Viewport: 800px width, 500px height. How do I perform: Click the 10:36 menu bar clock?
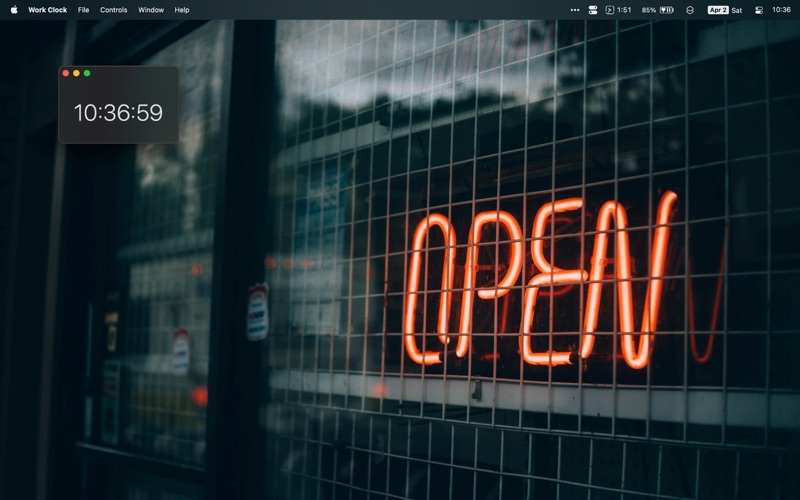pyautogui.click(x=781, y=10)
